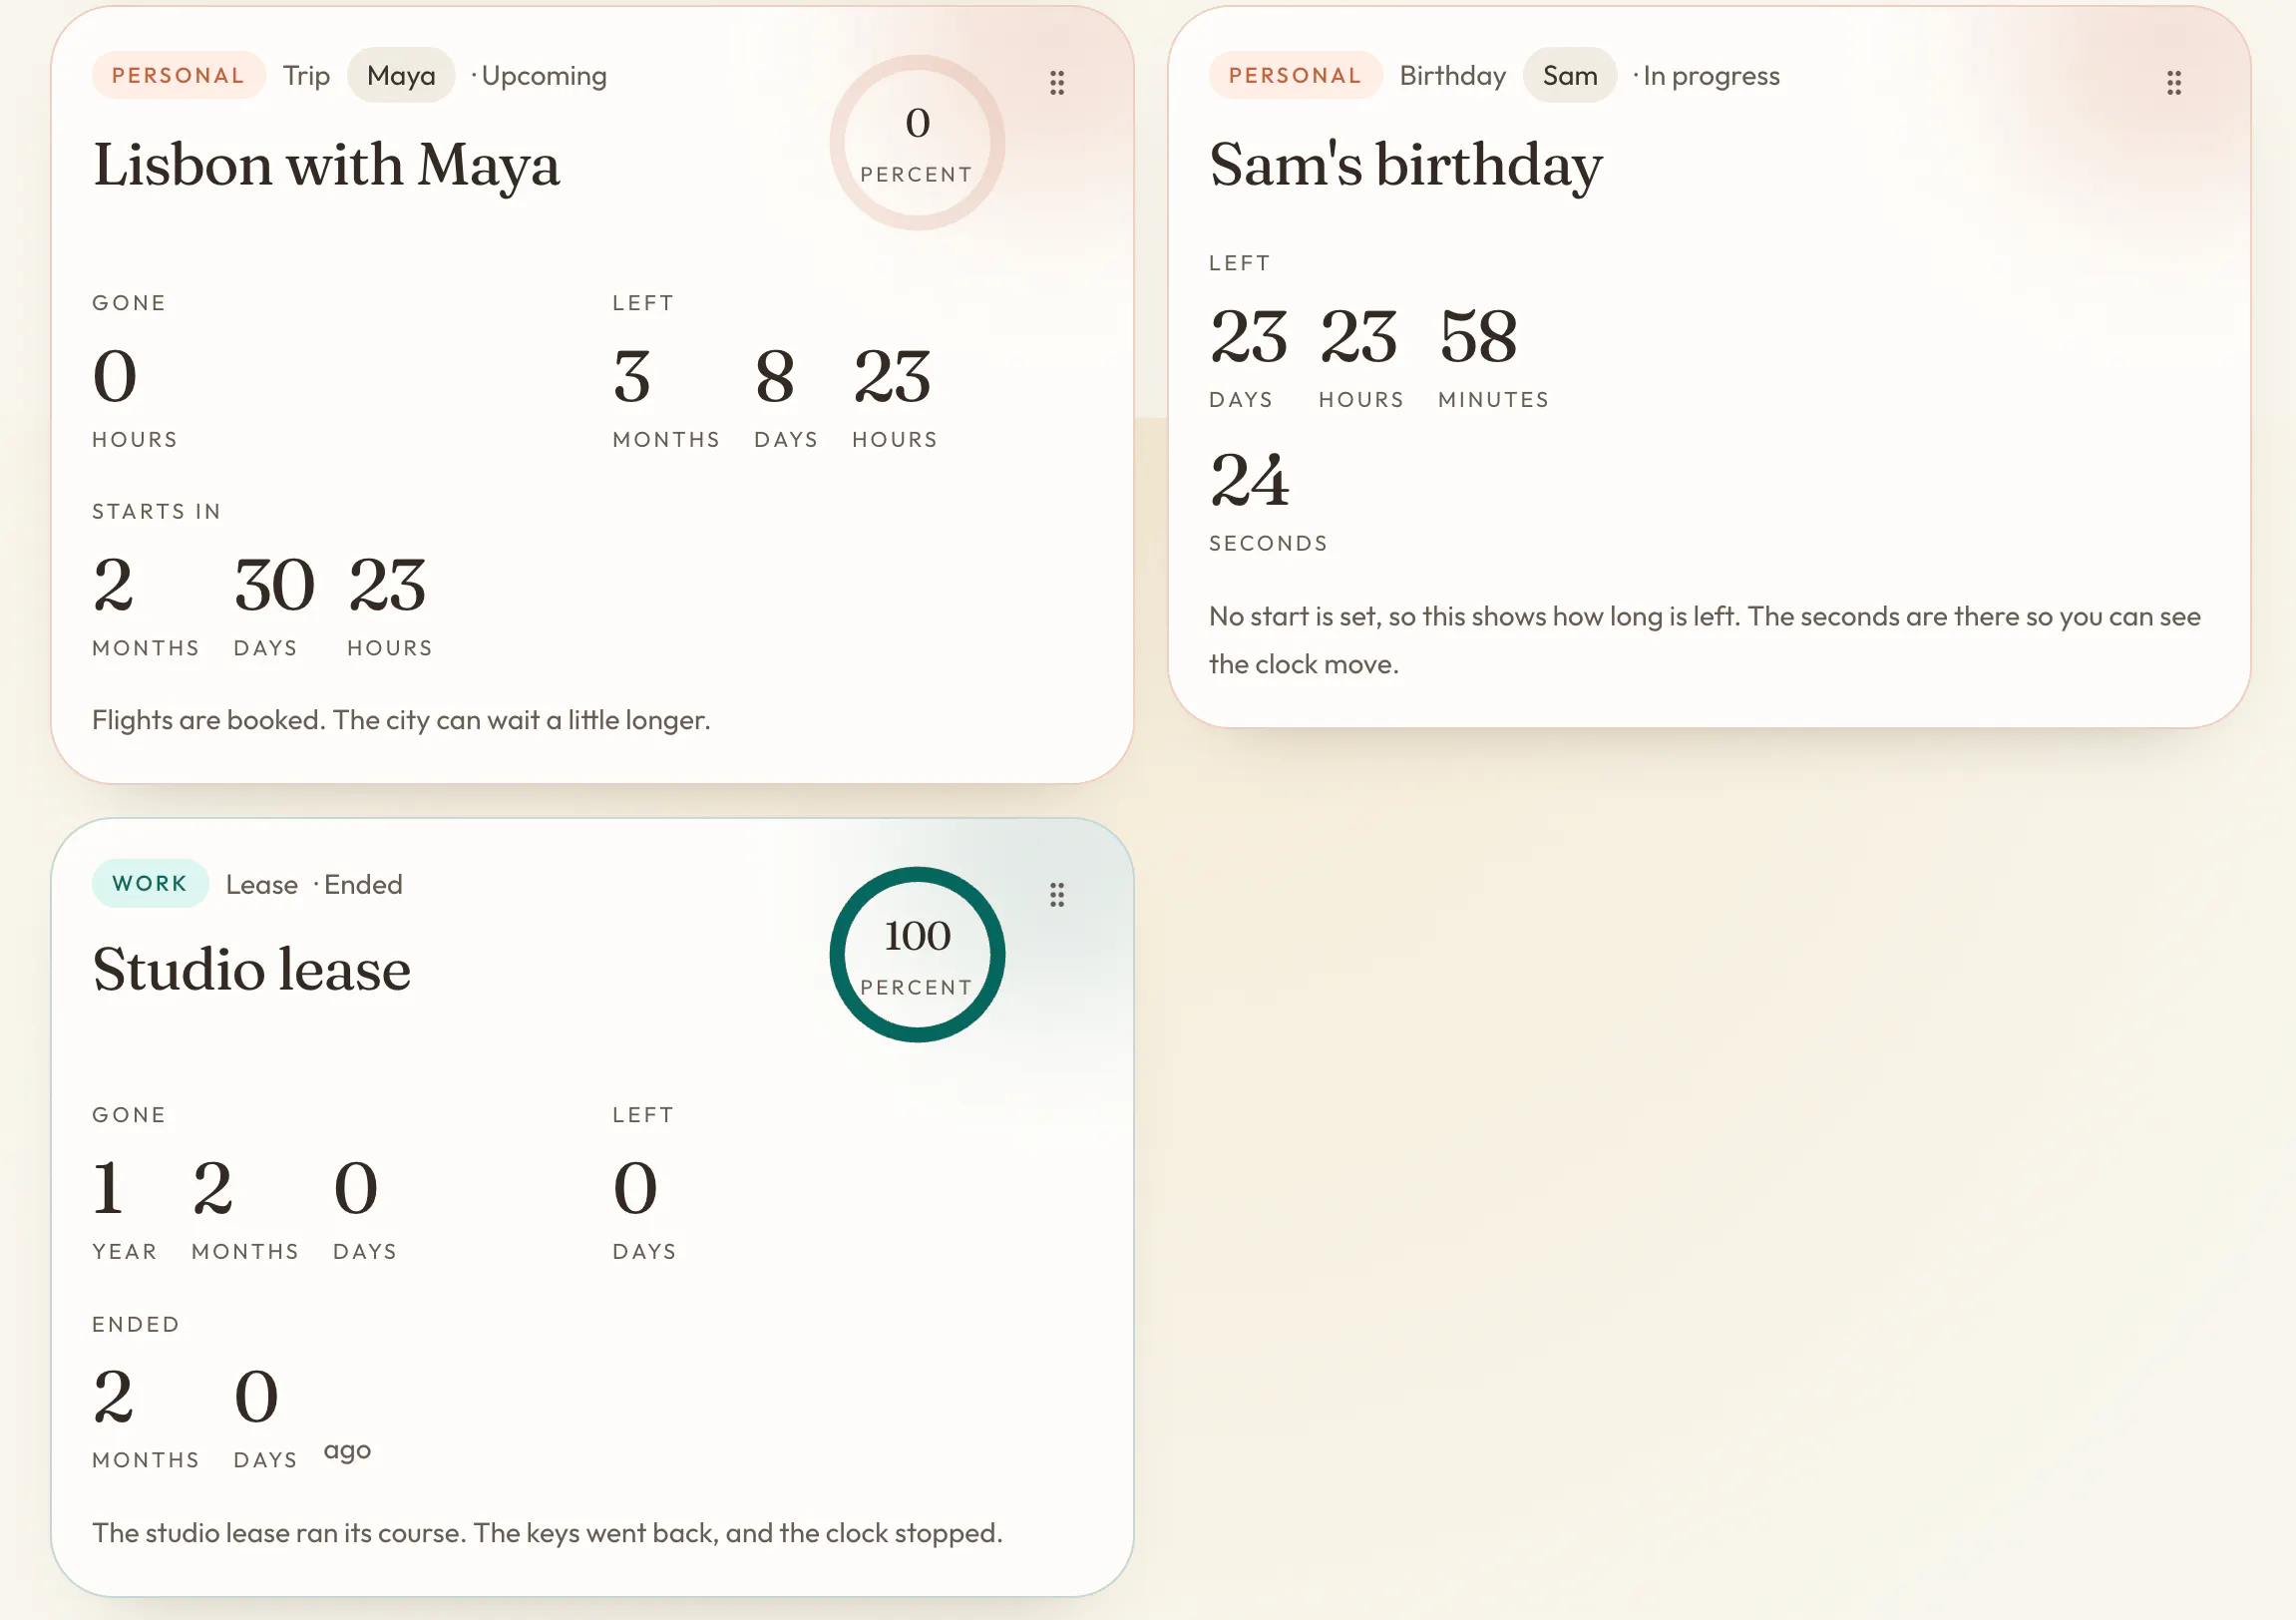Viewport: 2296px width, 1620px height.
Task: Click the Sam person chip
Action: click(x=1569, y=75)
